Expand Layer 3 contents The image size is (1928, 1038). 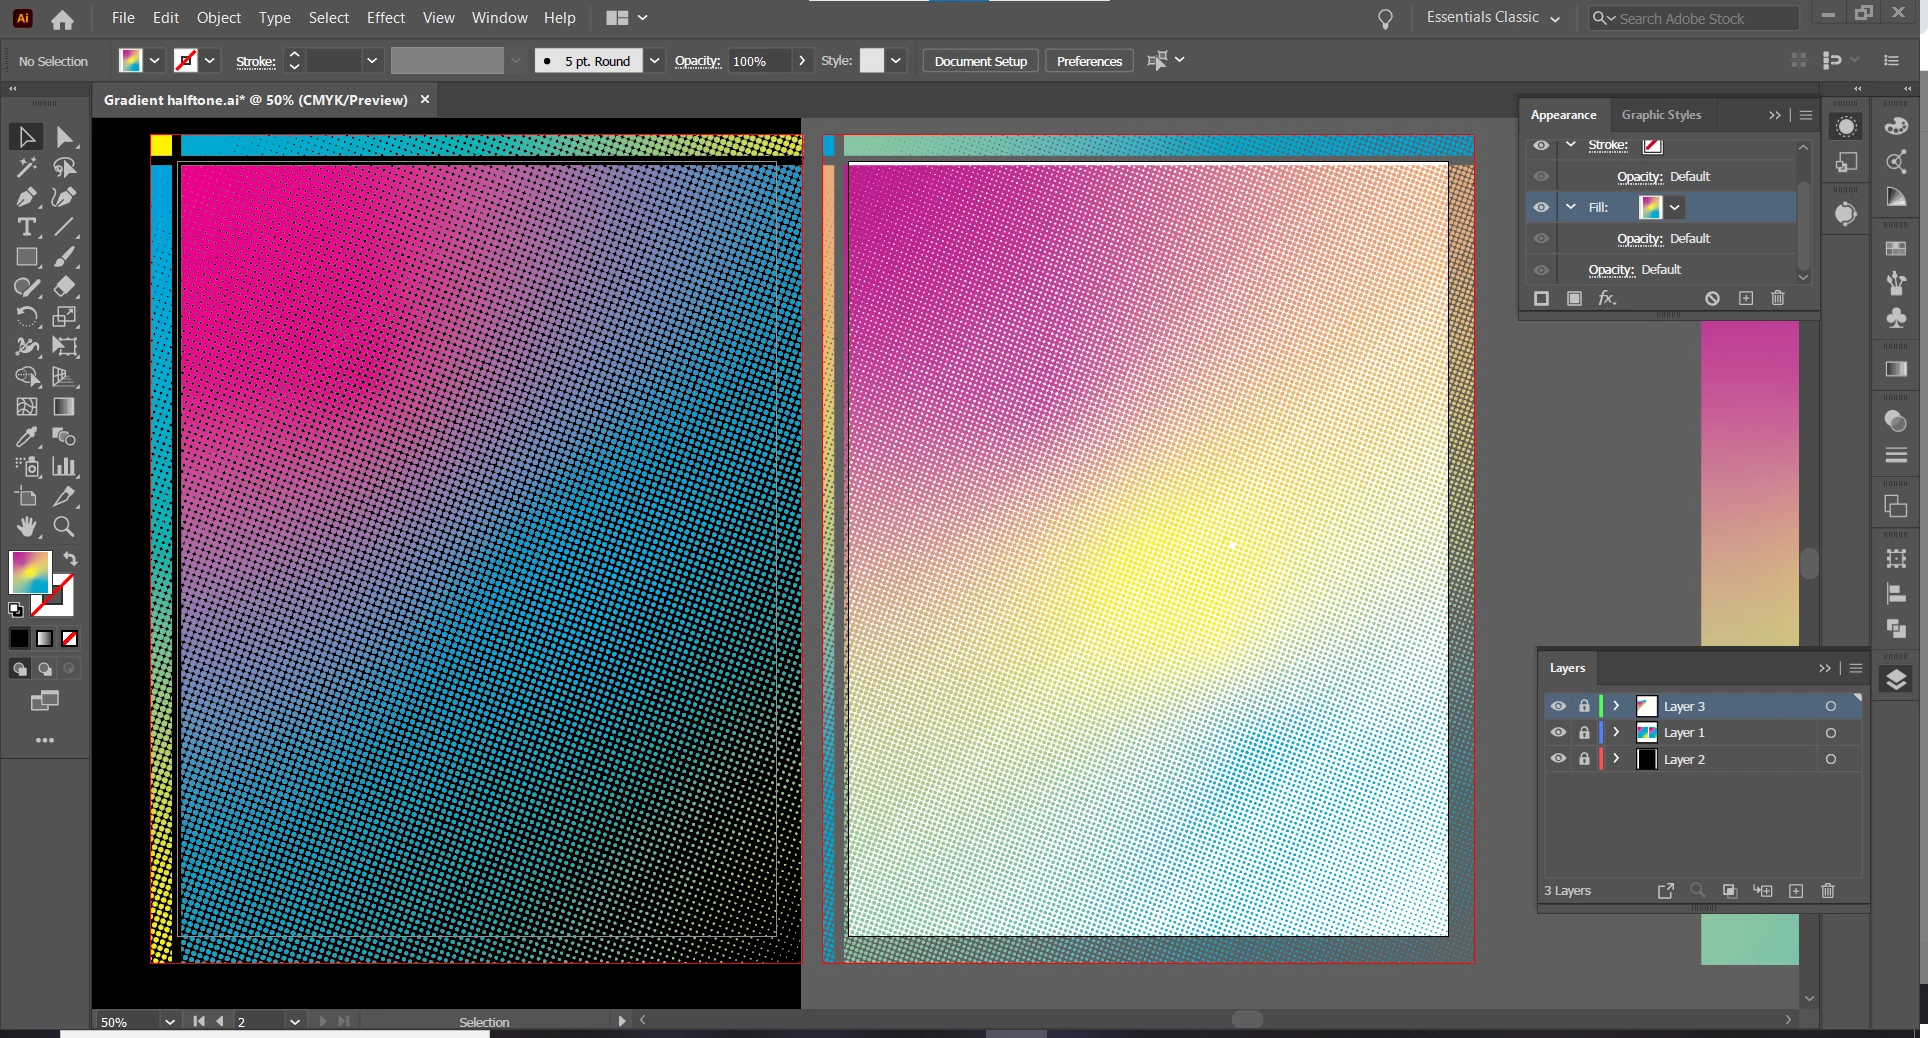1616,706
